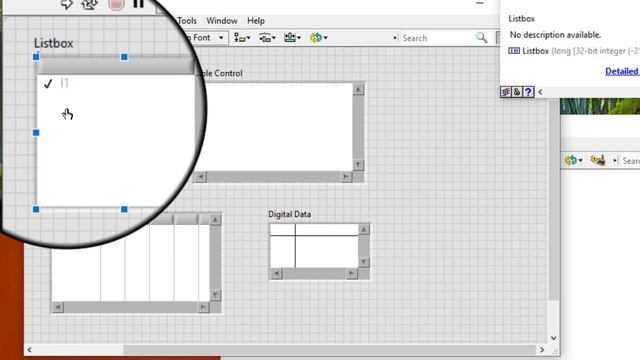This screenshot has width=640, height=360.
Task: Click the front panel vertical scroll down arrow
Action: coord(553,338)
